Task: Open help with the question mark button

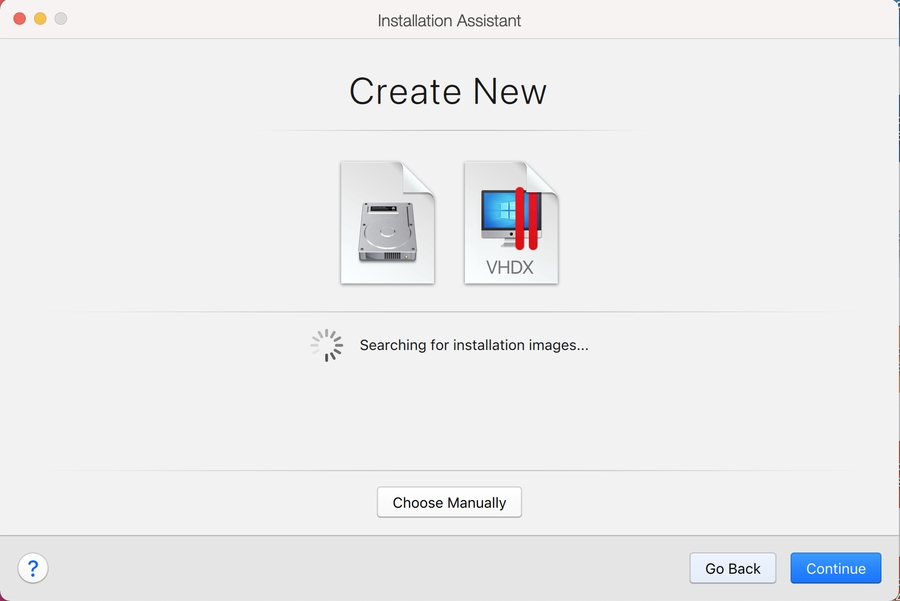Action: [x=33, y=568]
